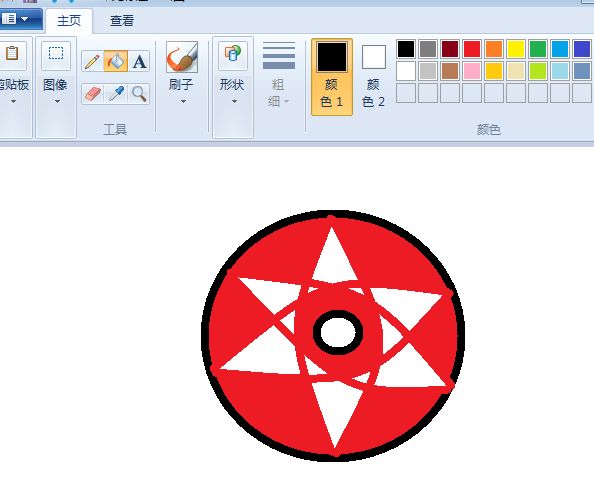Switch to the 主页 tab
The height and width of the screenshot is (488, 594).
[x=69, y=21]
